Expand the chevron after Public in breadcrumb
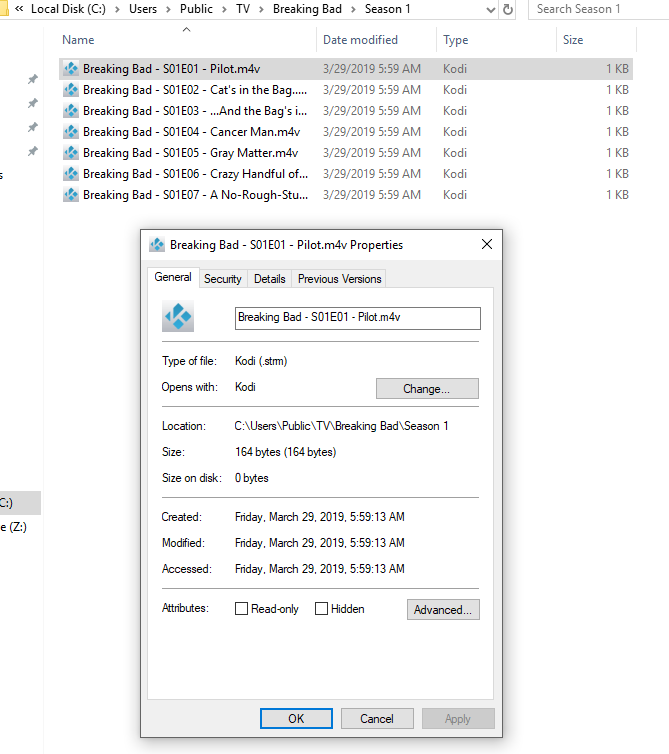The width and height of the screenshot is (669, 754). (225, 10)
